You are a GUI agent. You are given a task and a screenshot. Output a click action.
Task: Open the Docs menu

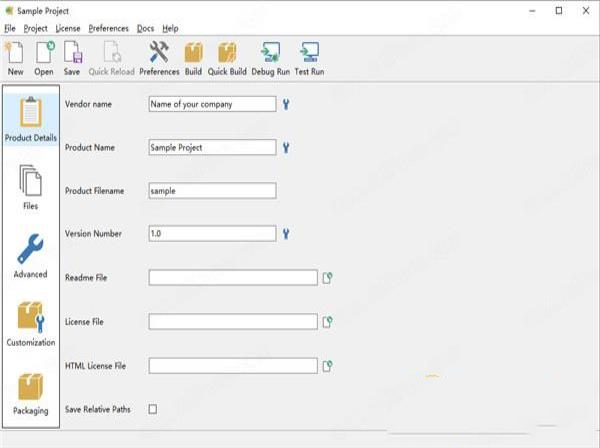145,28
